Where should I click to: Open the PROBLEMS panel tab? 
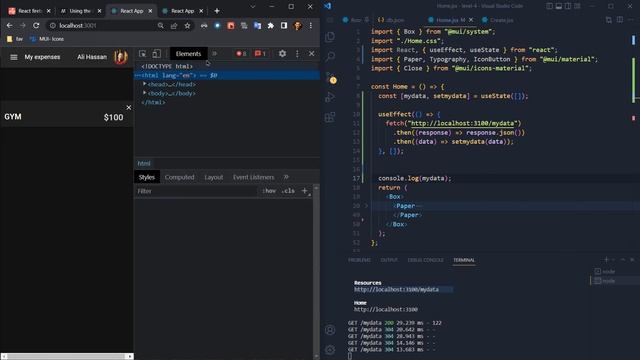359,260
